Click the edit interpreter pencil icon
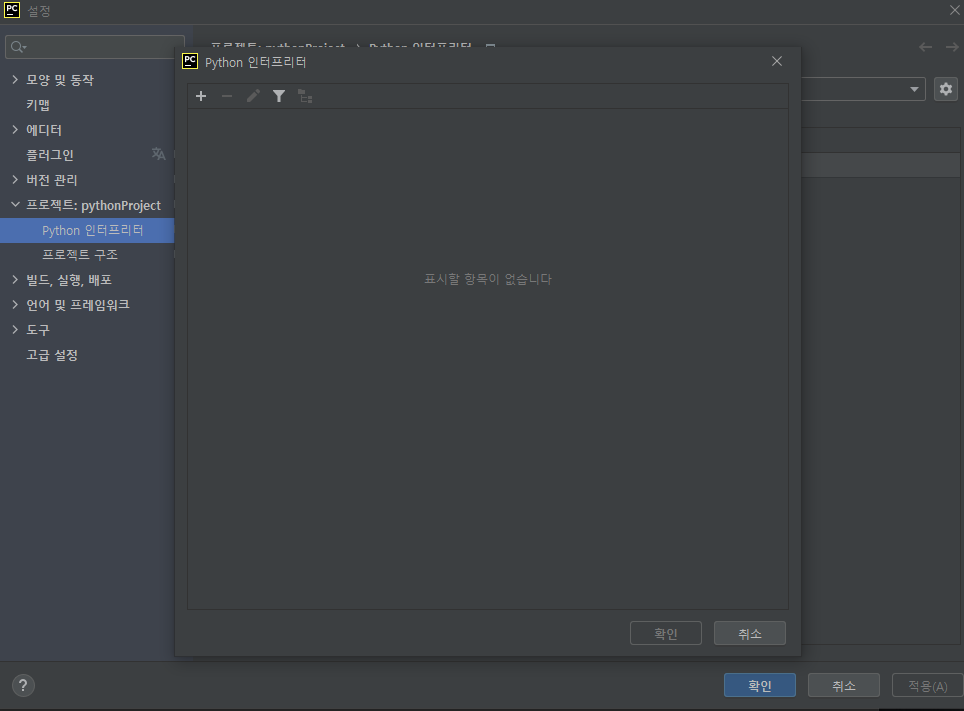Viewport: 964px width, 711px height. coord(253,96)
